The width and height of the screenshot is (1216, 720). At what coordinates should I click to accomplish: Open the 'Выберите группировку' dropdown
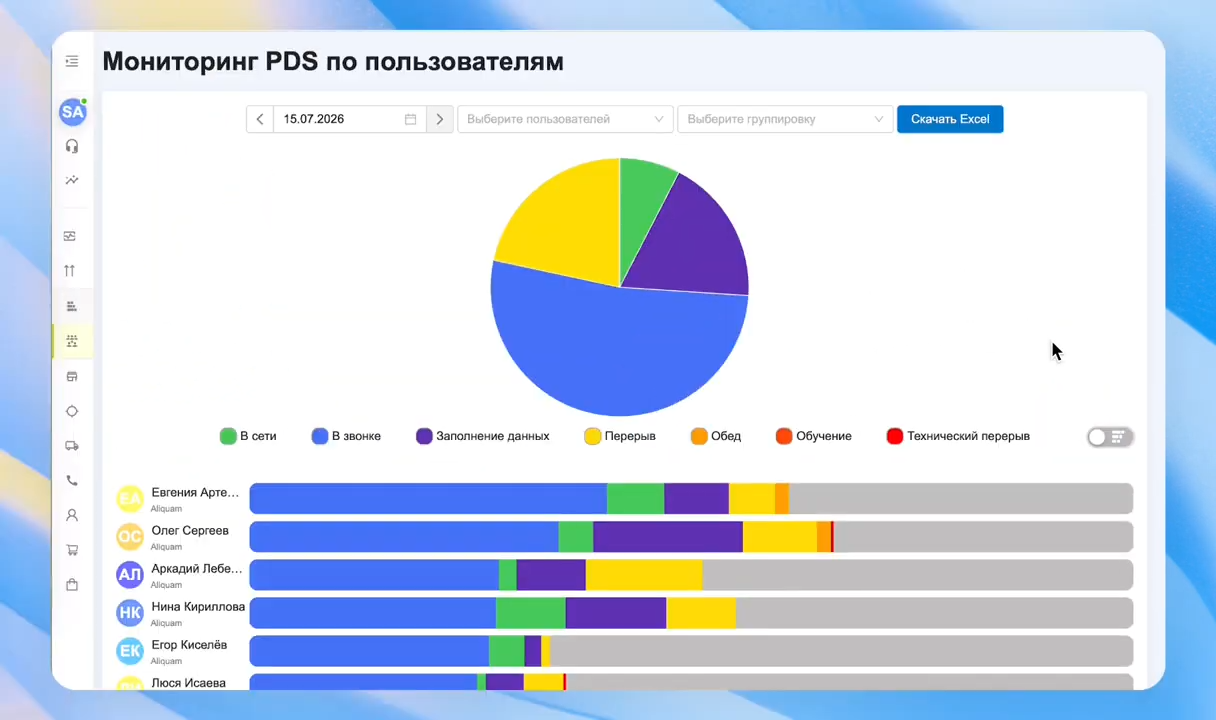785,119
